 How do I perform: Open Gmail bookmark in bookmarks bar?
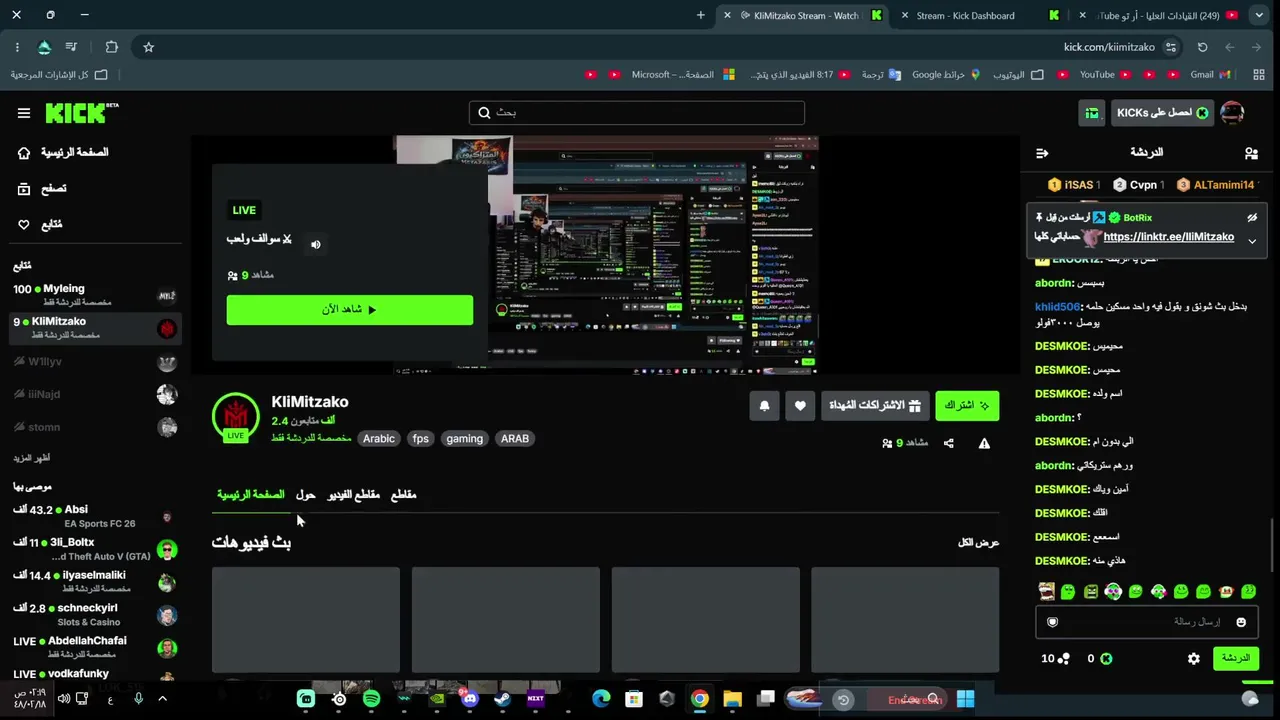click(1210, 75)
